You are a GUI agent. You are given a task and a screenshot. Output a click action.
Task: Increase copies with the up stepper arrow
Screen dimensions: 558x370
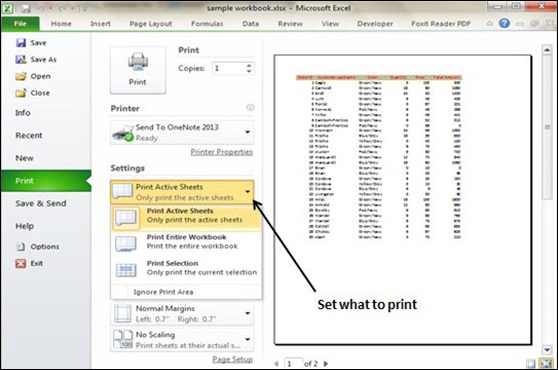(x=249, y=65)
